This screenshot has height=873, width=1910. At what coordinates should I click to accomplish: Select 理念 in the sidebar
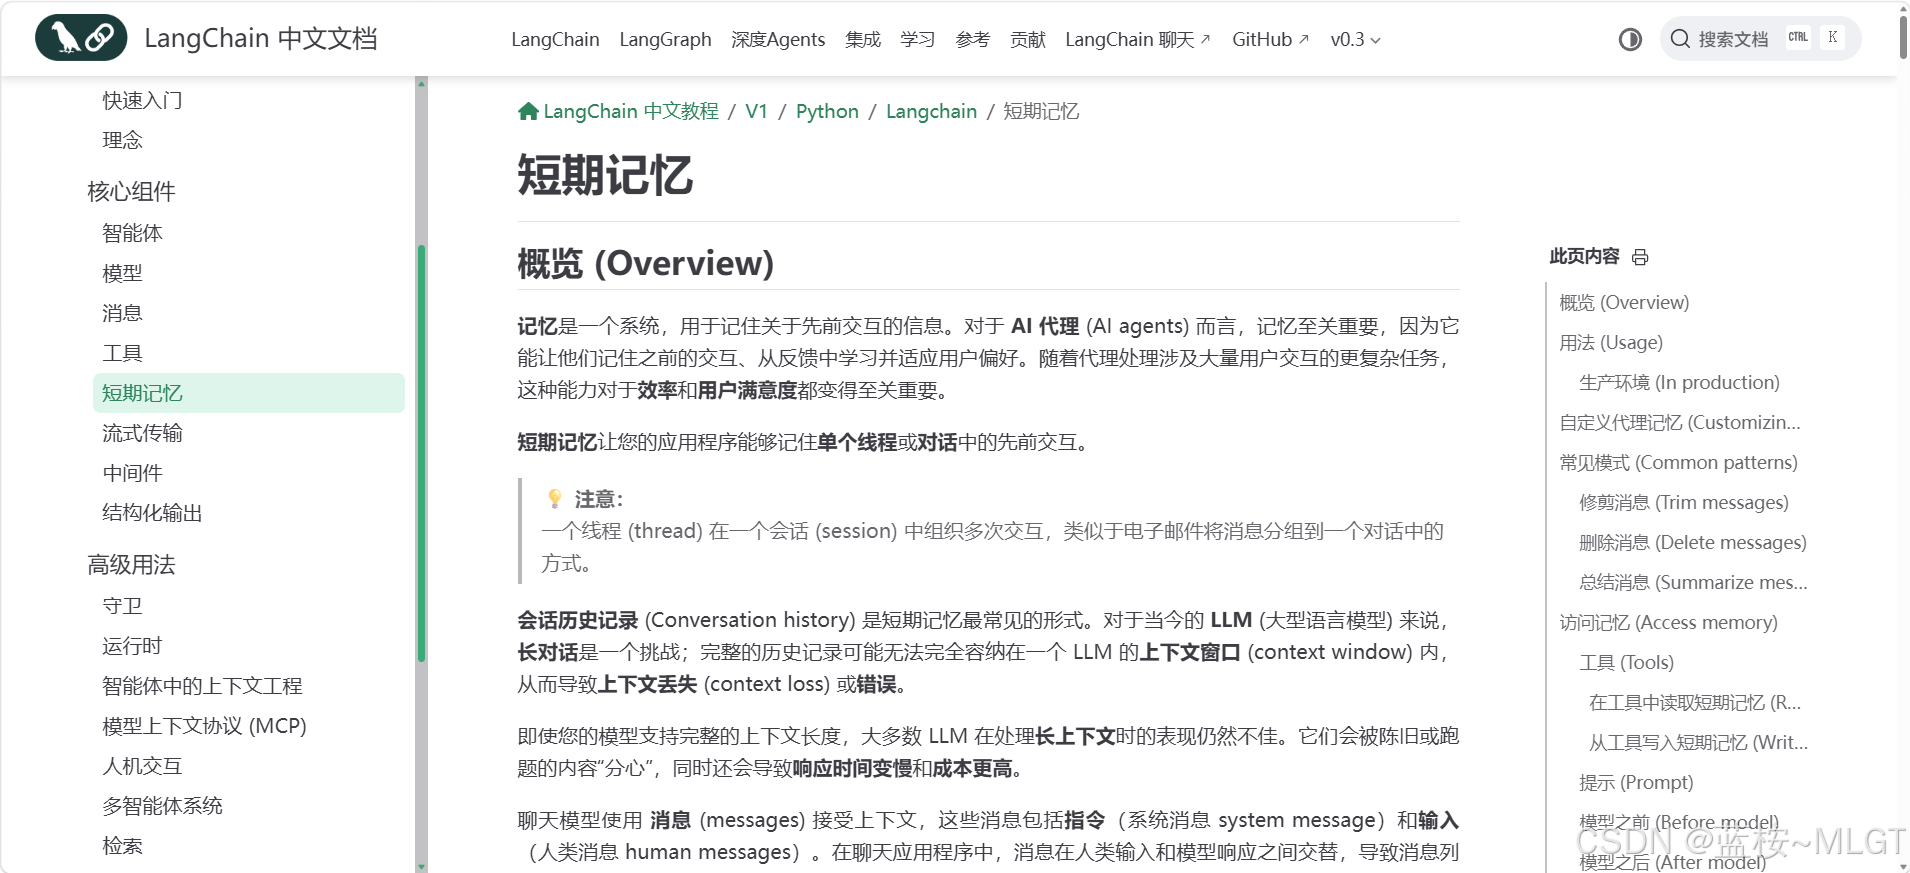pyautogui.click(x=122, y=140)
